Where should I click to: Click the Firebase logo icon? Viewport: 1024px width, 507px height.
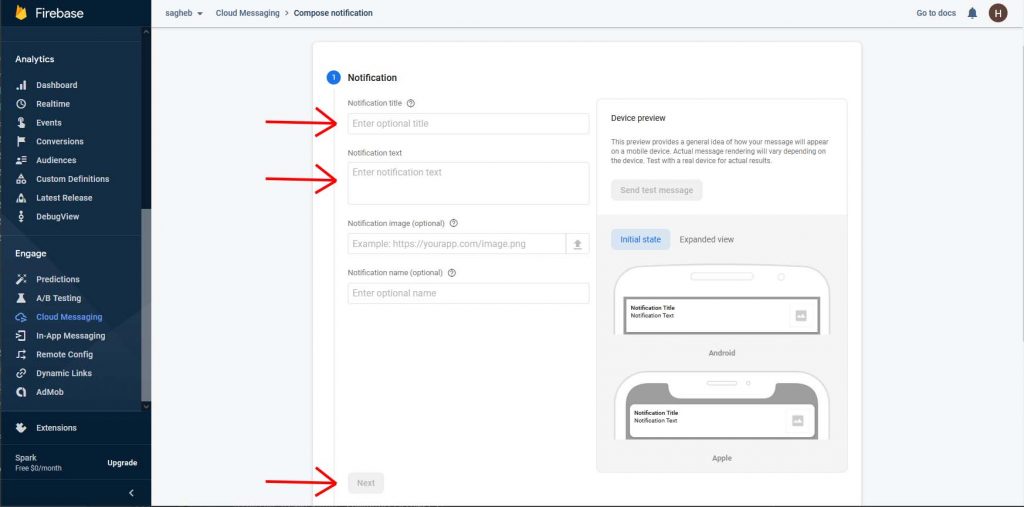coord(22,13)
